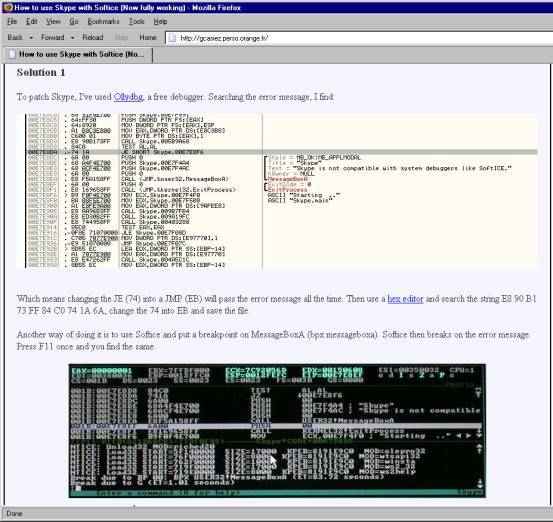553x522 pixels.
Task: Click the Forward navigation button
Action: (x=53, y=37)
